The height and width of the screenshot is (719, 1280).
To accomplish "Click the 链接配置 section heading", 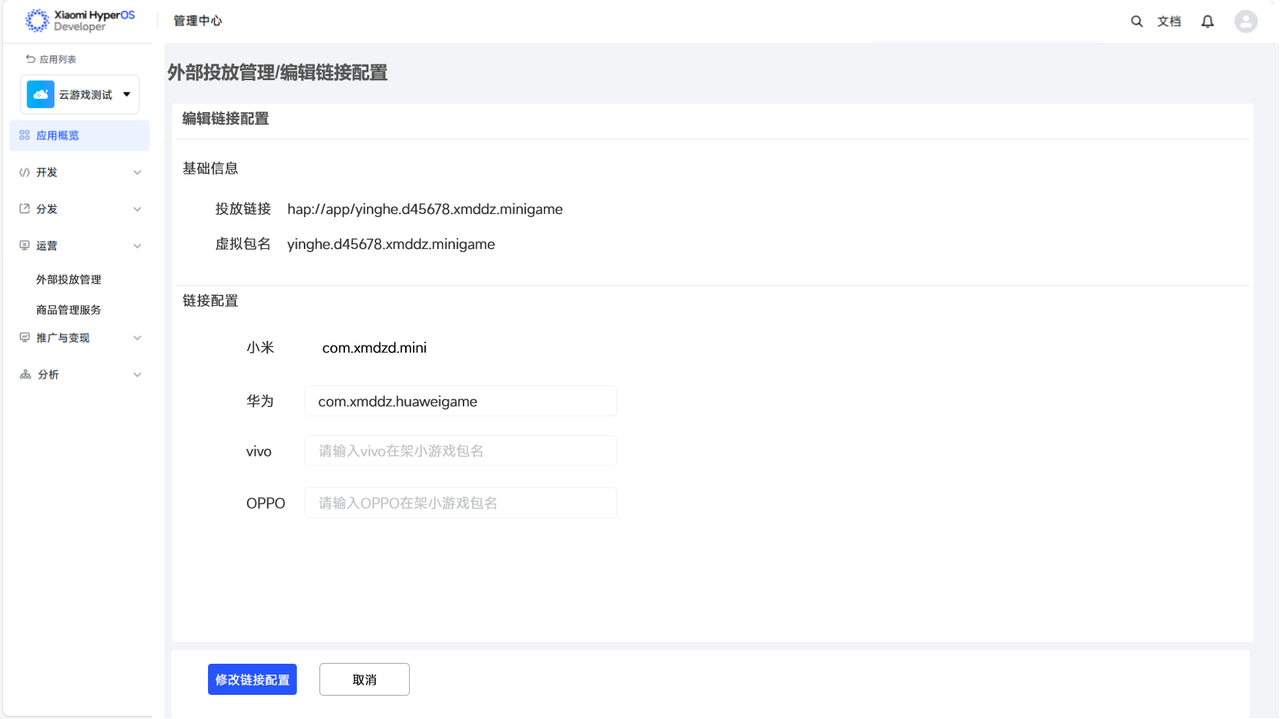I will point(210,300).
